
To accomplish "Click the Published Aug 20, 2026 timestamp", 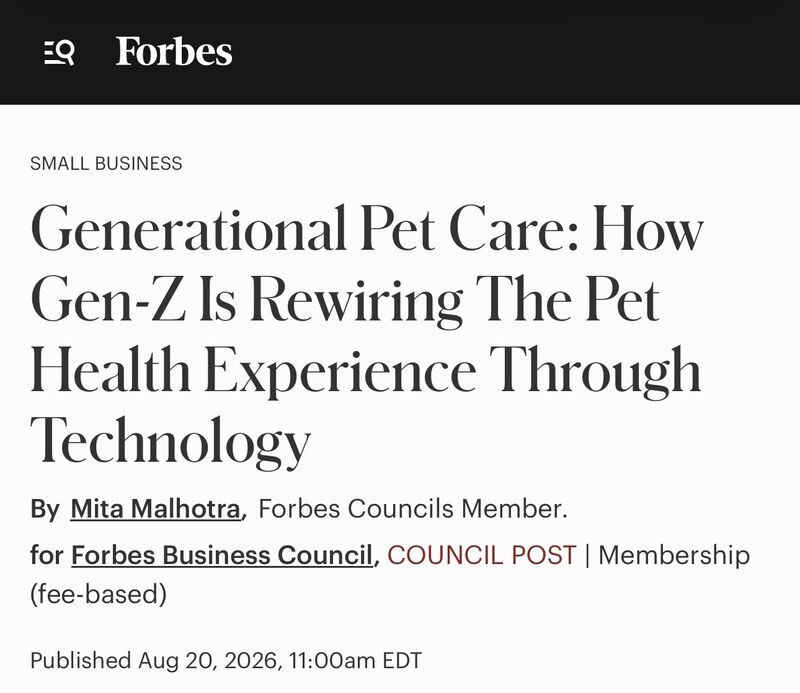I will 226,660.
